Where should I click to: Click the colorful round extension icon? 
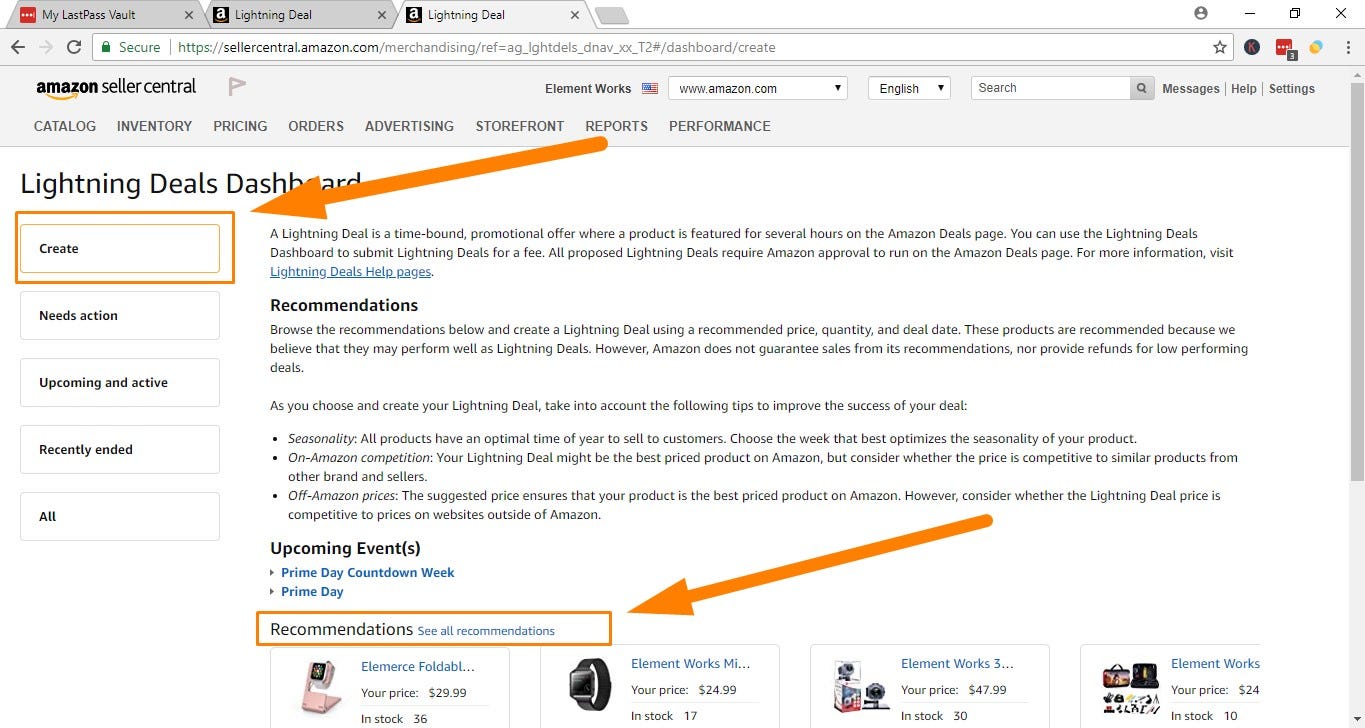tap(1316, 47)
